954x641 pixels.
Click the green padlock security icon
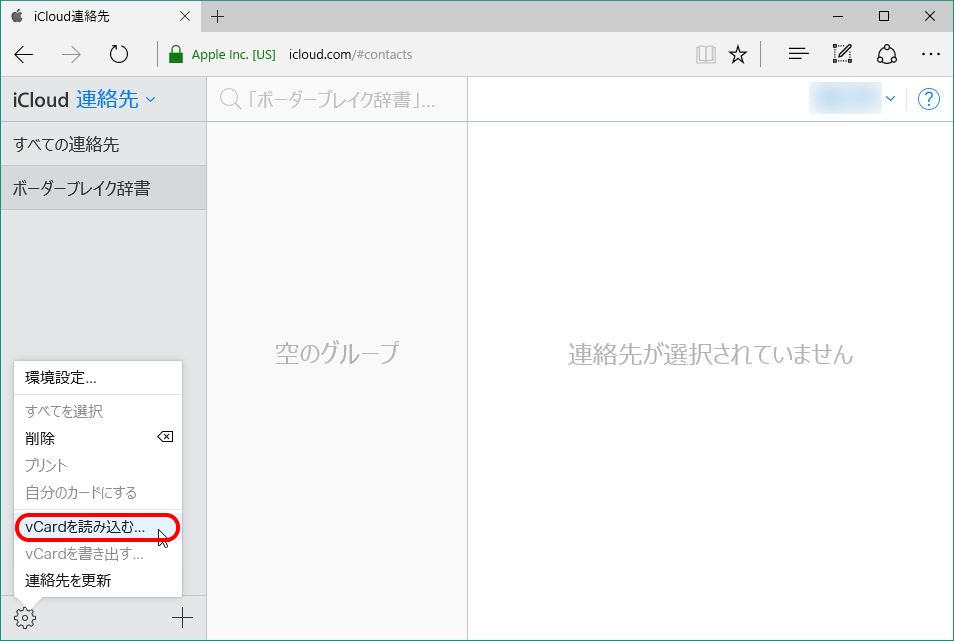pyautogui.click(x=176, y=54)
